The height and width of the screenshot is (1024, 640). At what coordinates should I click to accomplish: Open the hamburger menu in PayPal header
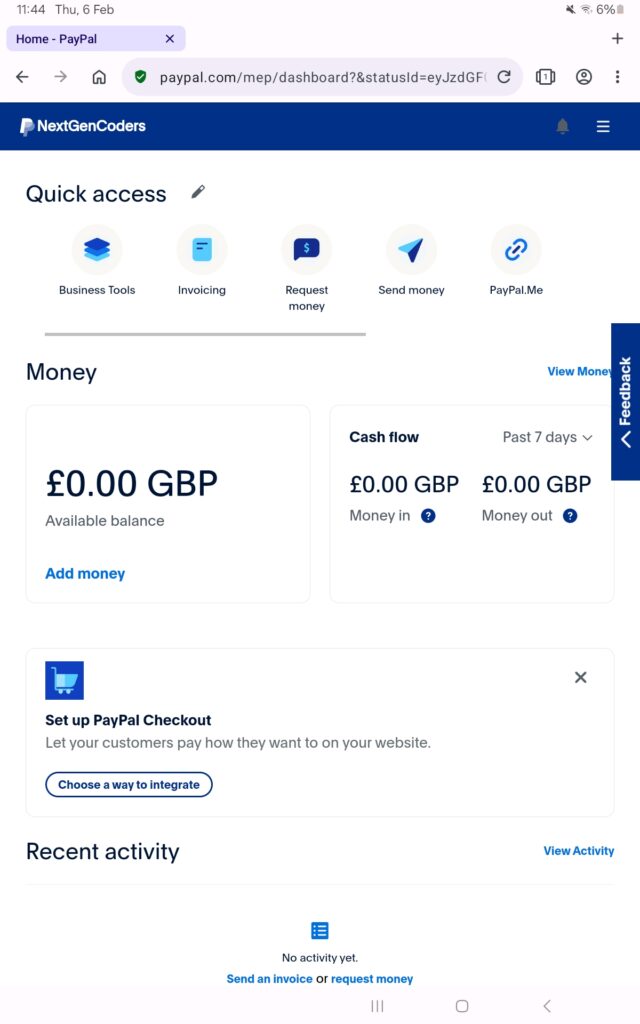pos(603,126)
